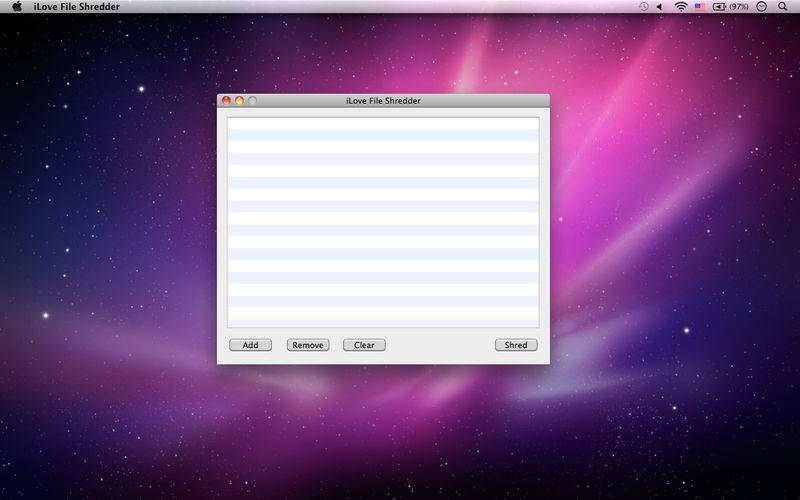This screenshot has height=500, width=800.
Task: Open the clock icon in menu bar
Action: pos(761,7)
